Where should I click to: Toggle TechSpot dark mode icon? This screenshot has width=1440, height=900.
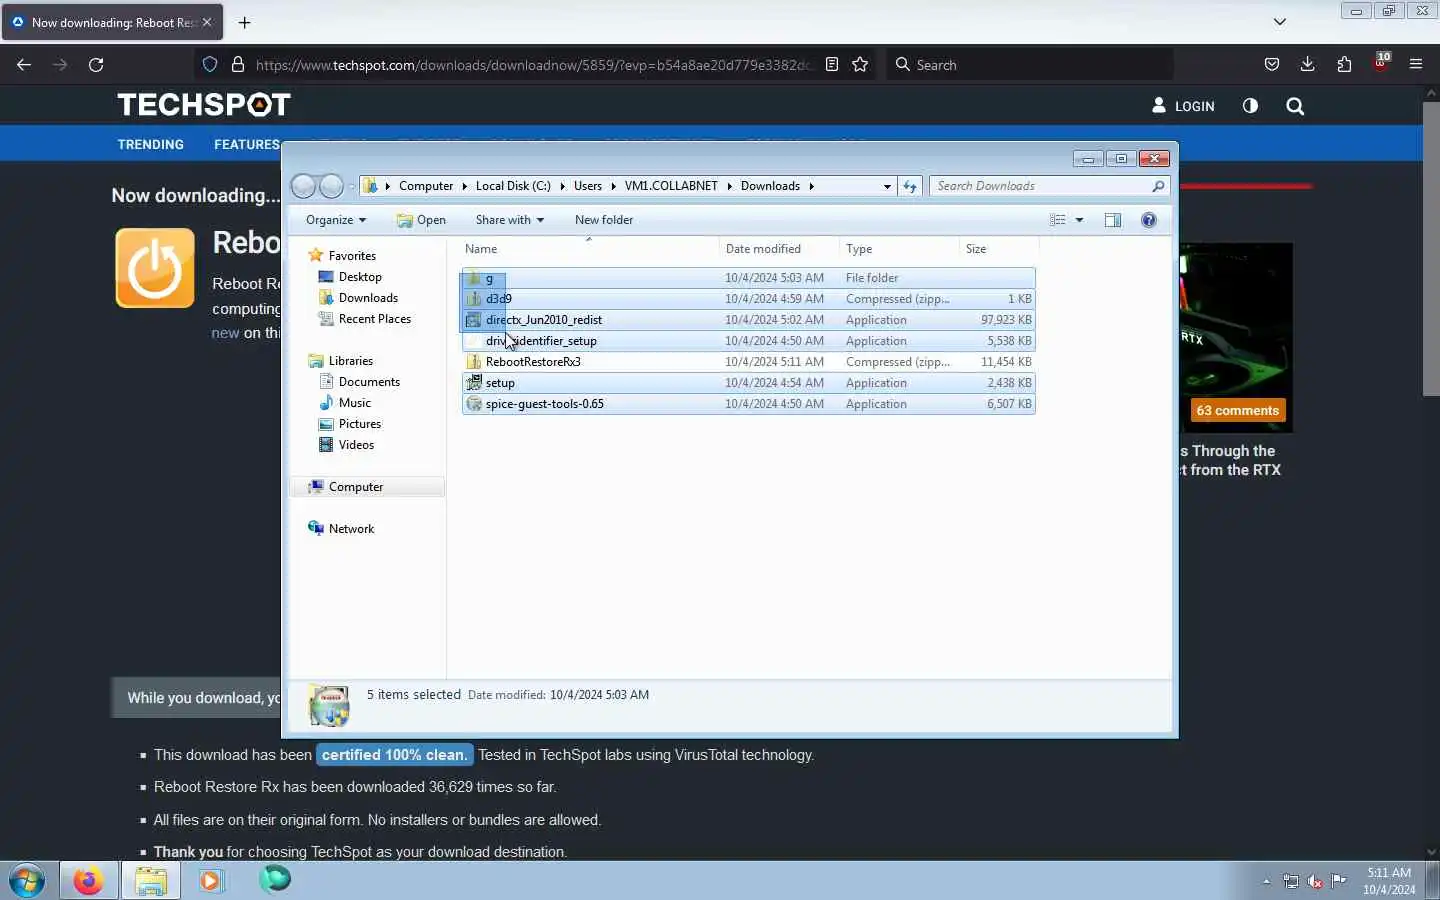(x=1250, y=106)
